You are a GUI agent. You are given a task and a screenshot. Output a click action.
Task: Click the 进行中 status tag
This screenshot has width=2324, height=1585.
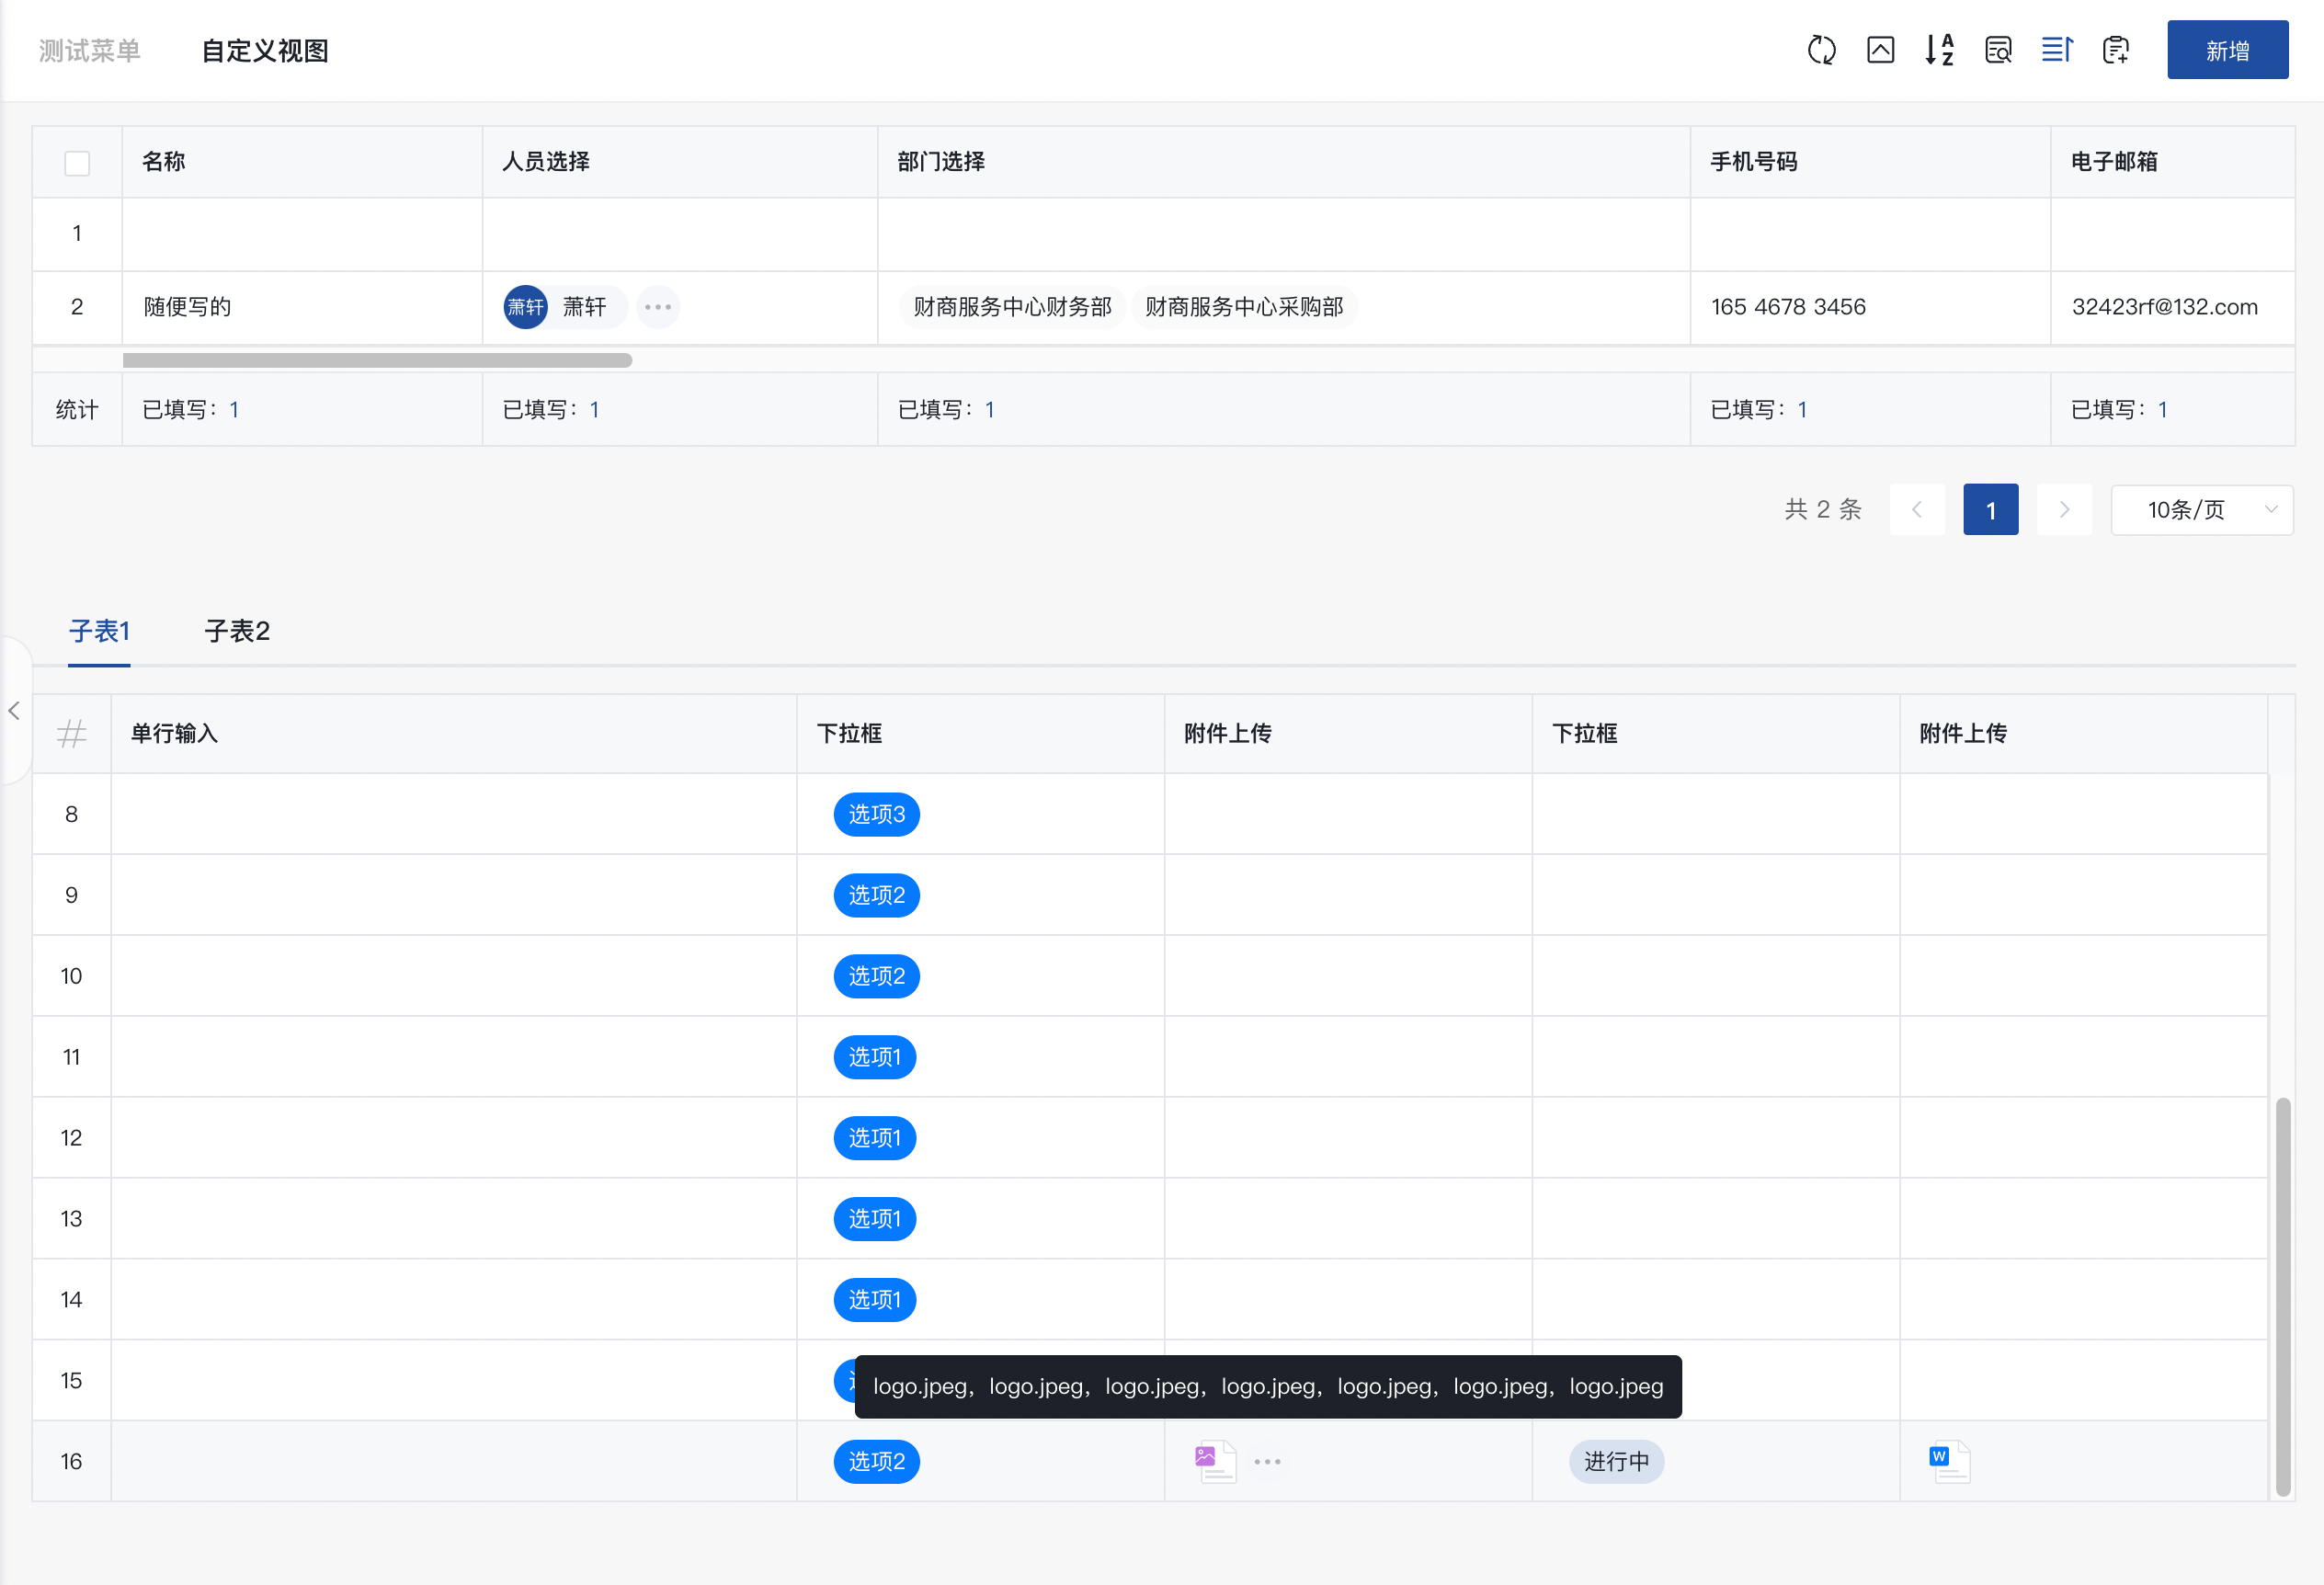coord(1615,1461)
